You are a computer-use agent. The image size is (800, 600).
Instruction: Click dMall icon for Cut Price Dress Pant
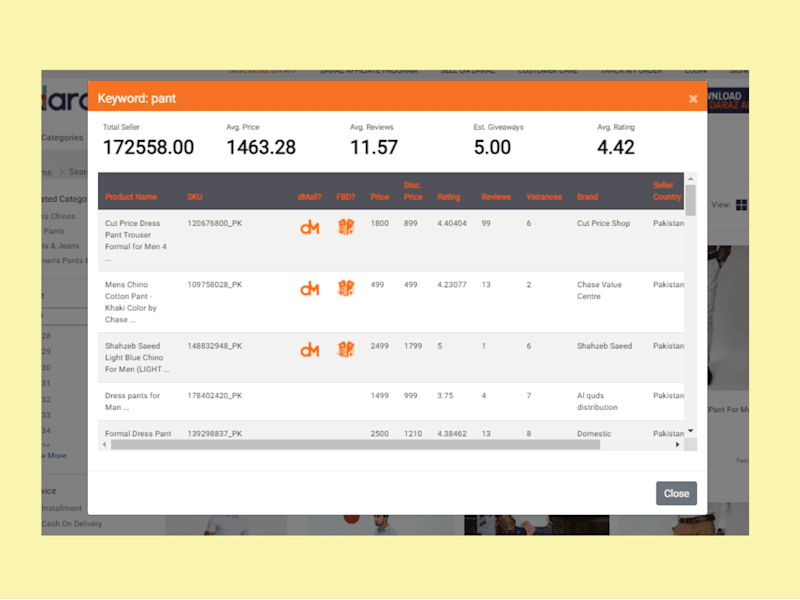(x=310, y=228)
